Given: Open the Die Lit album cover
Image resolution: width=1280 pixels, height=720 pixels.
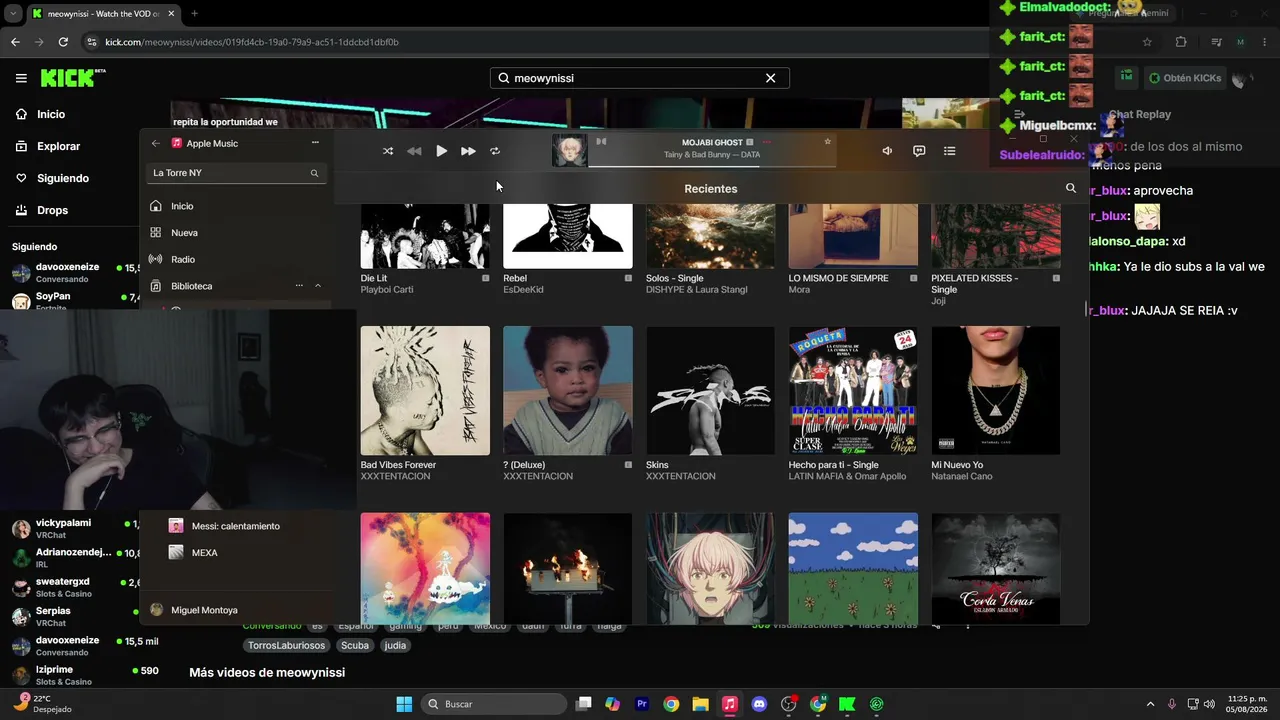Looking at the screenshot, I should pos(425,235).
